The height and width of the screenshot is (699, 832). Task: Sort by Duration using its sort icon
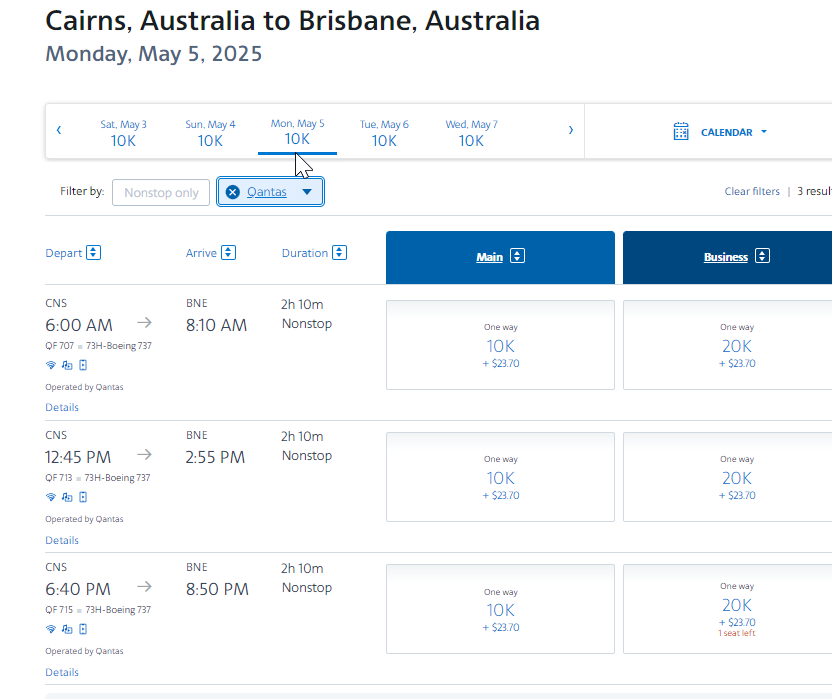tap(340, 253)
